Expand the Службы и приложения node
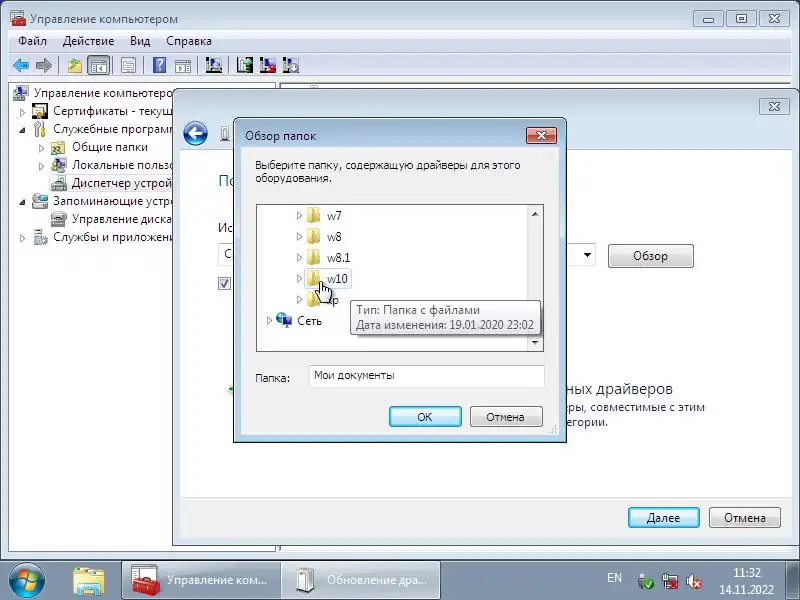 click(22, 238)
